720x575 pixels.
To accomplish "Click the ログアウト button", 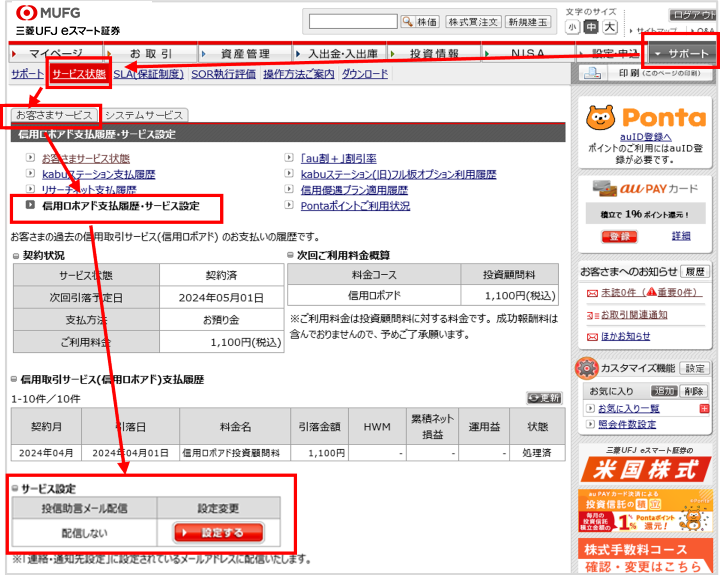I will pyautogui.click(x=691, y=15).
